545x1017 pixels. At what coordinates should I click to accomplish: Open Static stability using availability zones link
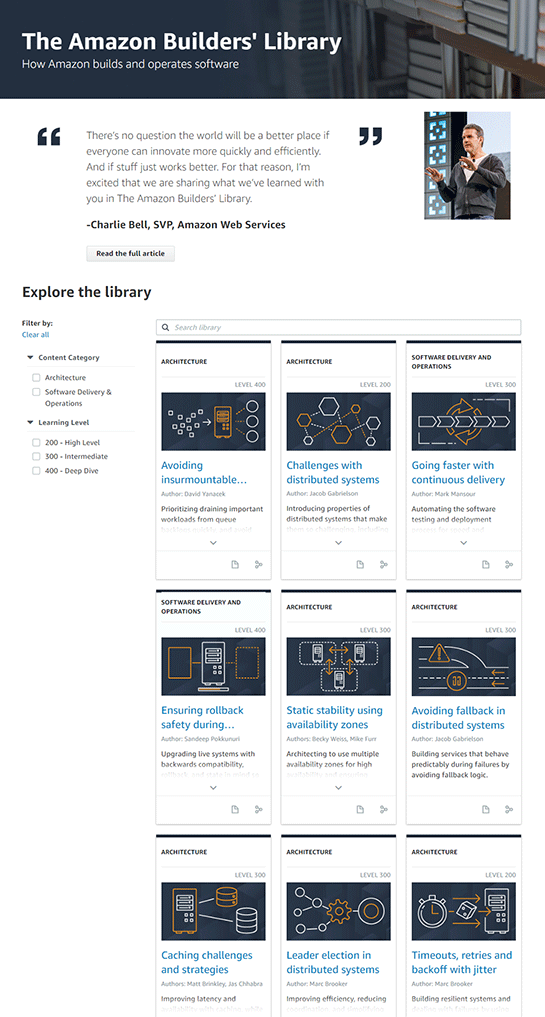coord(336,717)
